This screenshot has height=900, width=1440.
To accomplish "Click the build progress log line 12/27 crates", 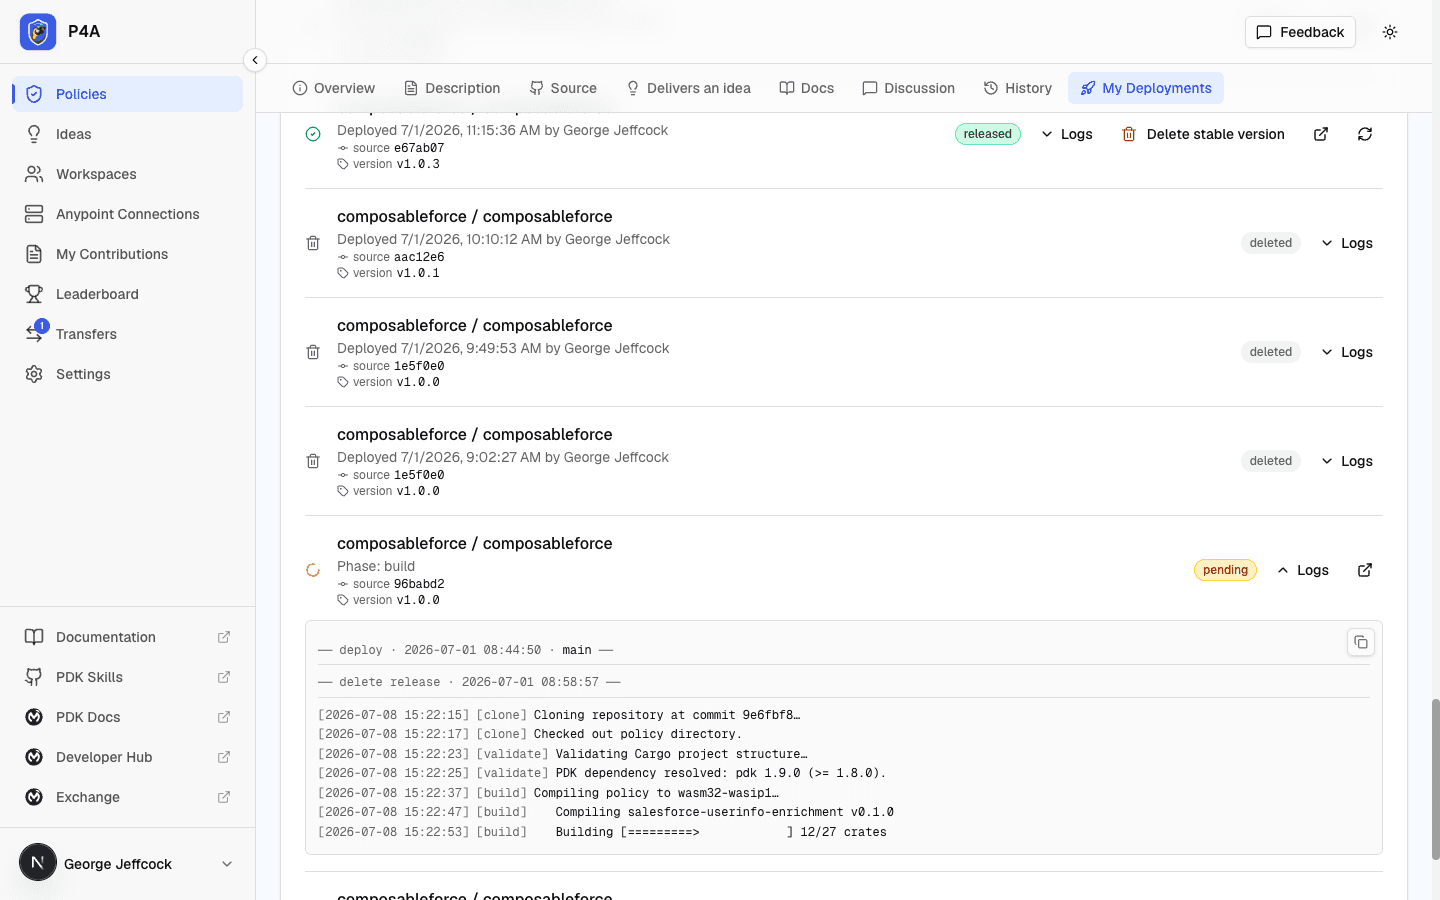I will [602, 832].
